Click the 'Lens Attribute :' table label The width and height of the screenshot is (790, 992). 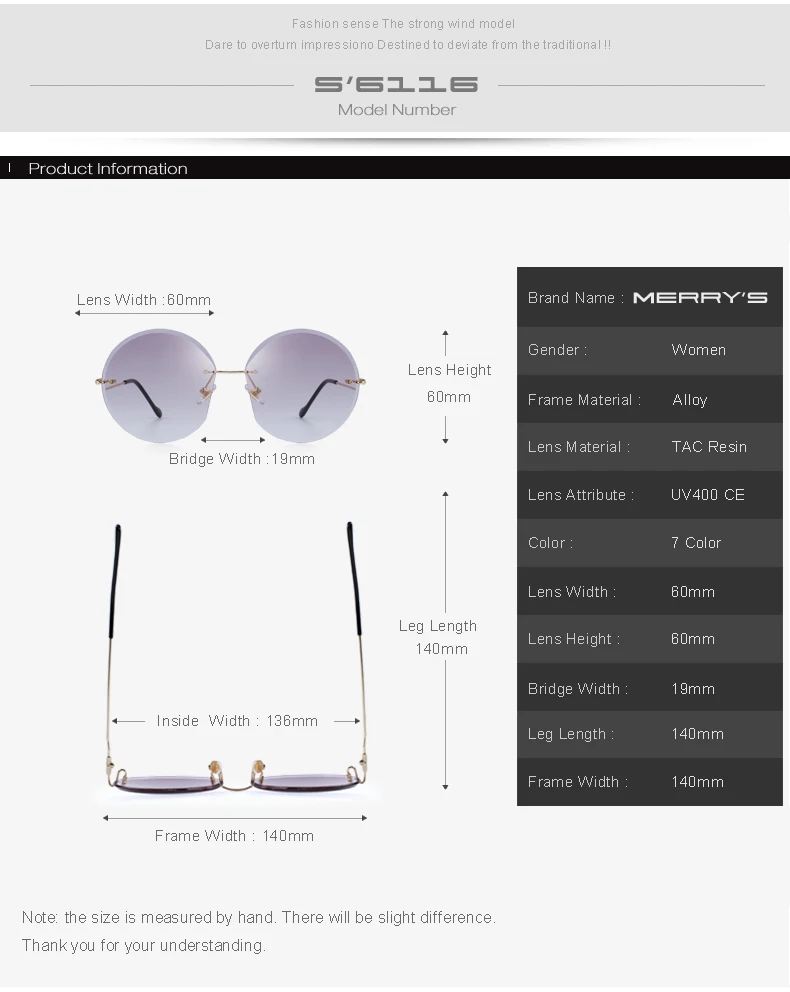click(581, 495)
